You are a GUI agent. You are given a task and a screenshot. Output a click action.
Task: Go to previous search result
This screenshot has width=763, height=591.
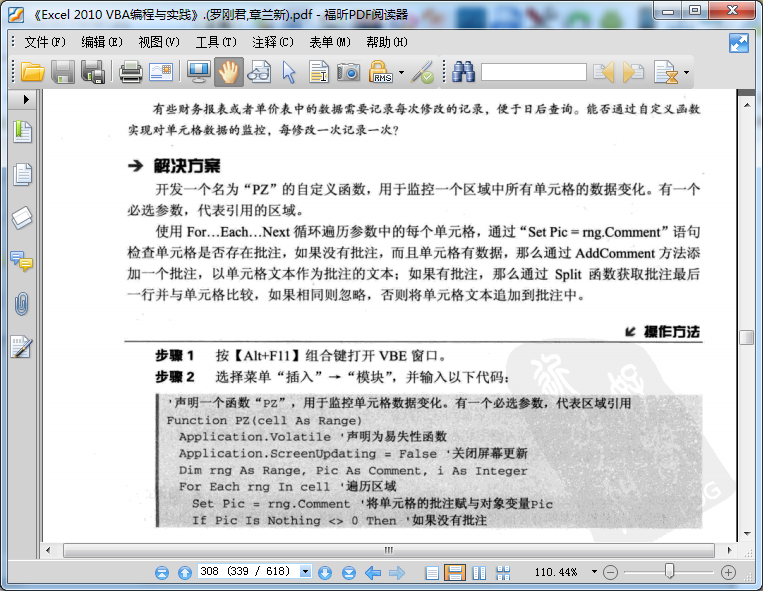point(604,72)
